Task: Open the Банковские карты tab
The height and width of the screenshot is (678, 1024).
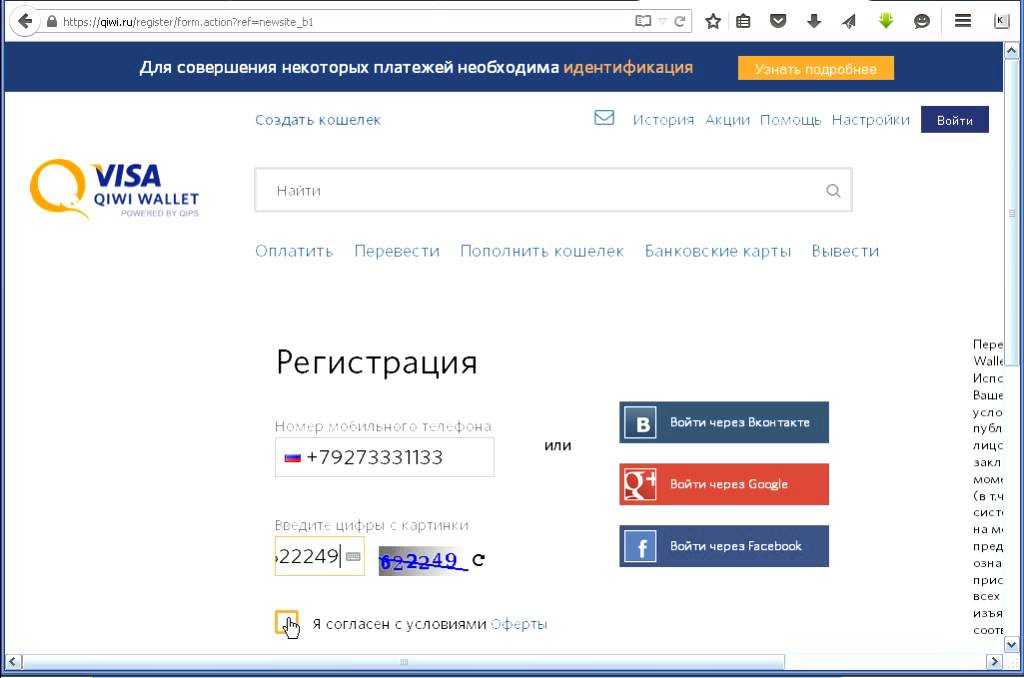Action: (x=718, y=251)
